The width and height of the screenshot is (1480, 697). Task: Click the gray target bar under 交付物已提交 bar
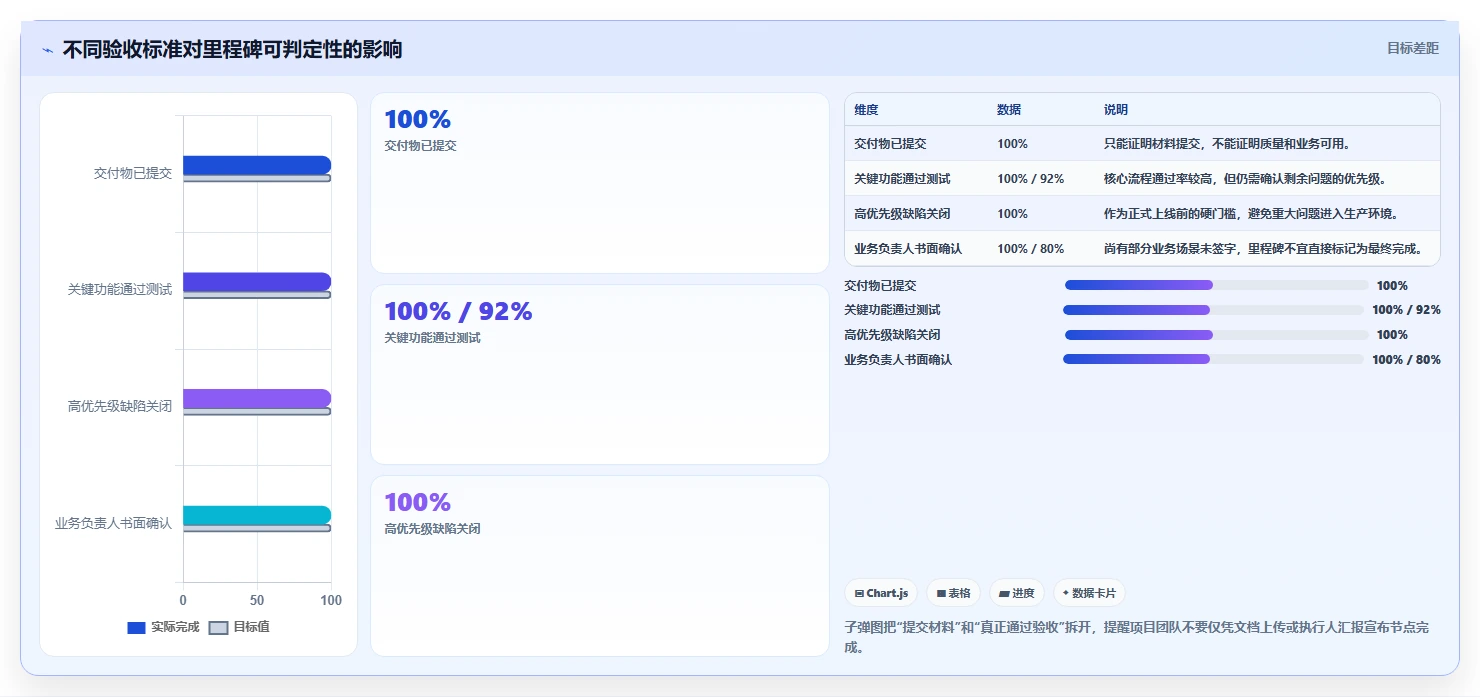pos(256,178)
